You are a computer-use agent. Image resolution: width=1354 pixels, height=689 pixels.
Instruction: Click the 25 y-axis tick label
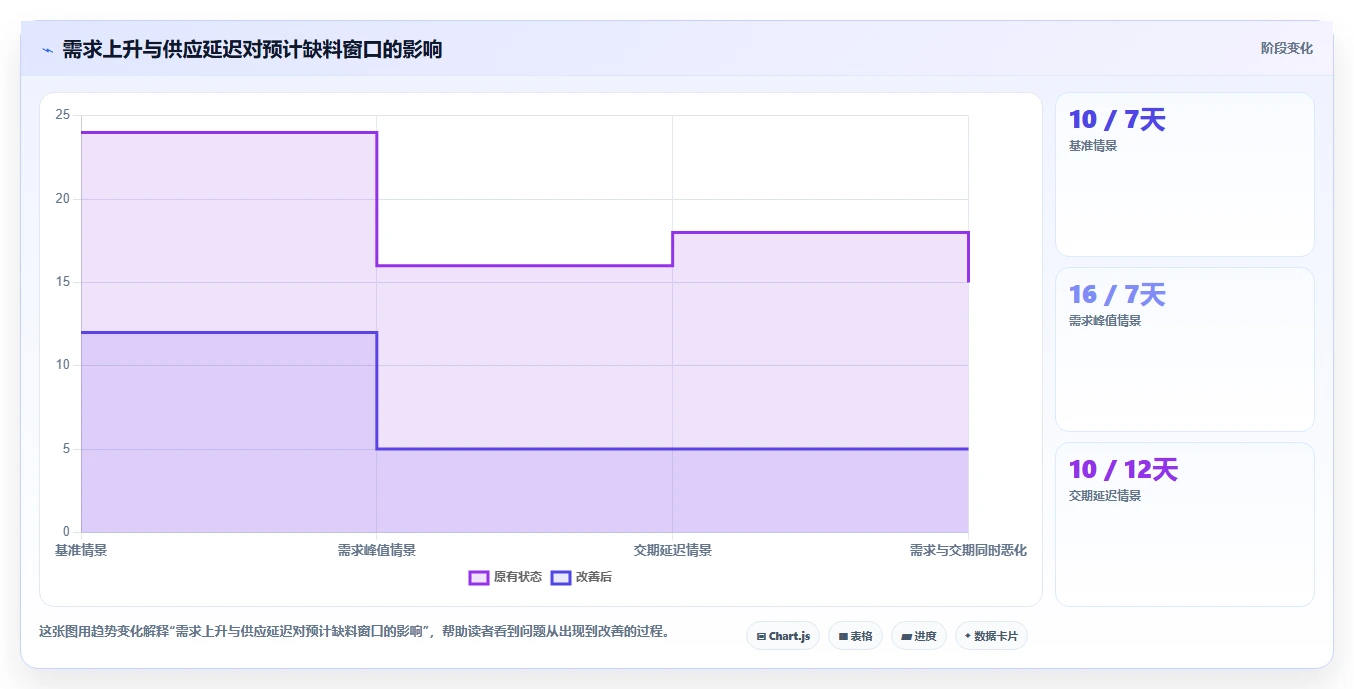[x=63, y=115]
